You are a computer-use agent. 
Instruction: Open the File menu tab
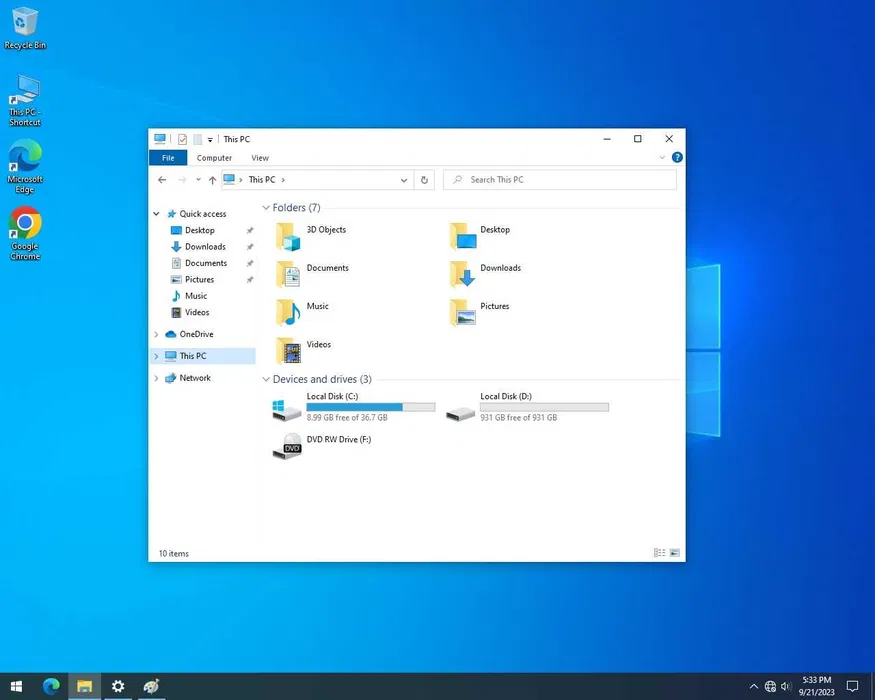pos(168,158)
